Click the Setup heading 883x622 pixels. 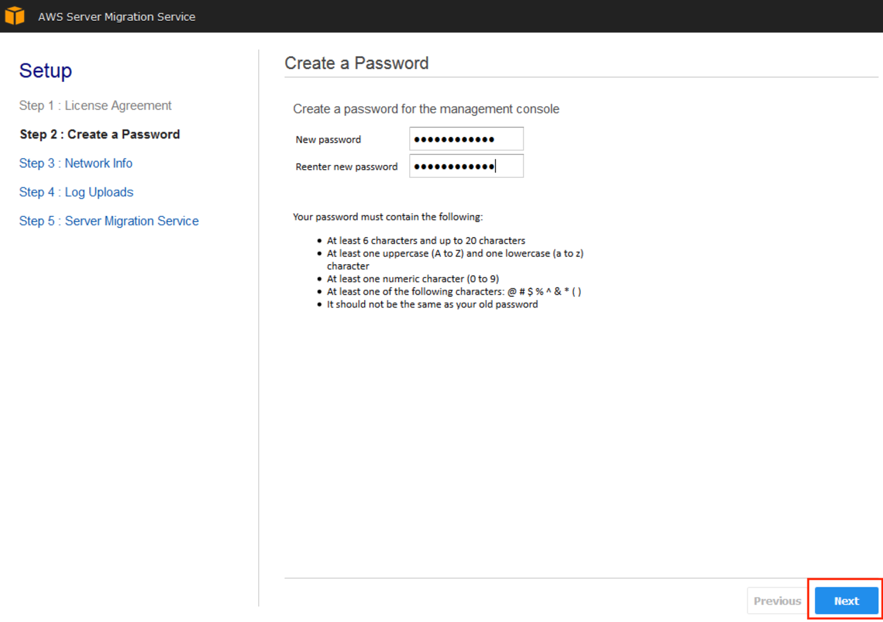pyautogui.click(x=46, y=70)
